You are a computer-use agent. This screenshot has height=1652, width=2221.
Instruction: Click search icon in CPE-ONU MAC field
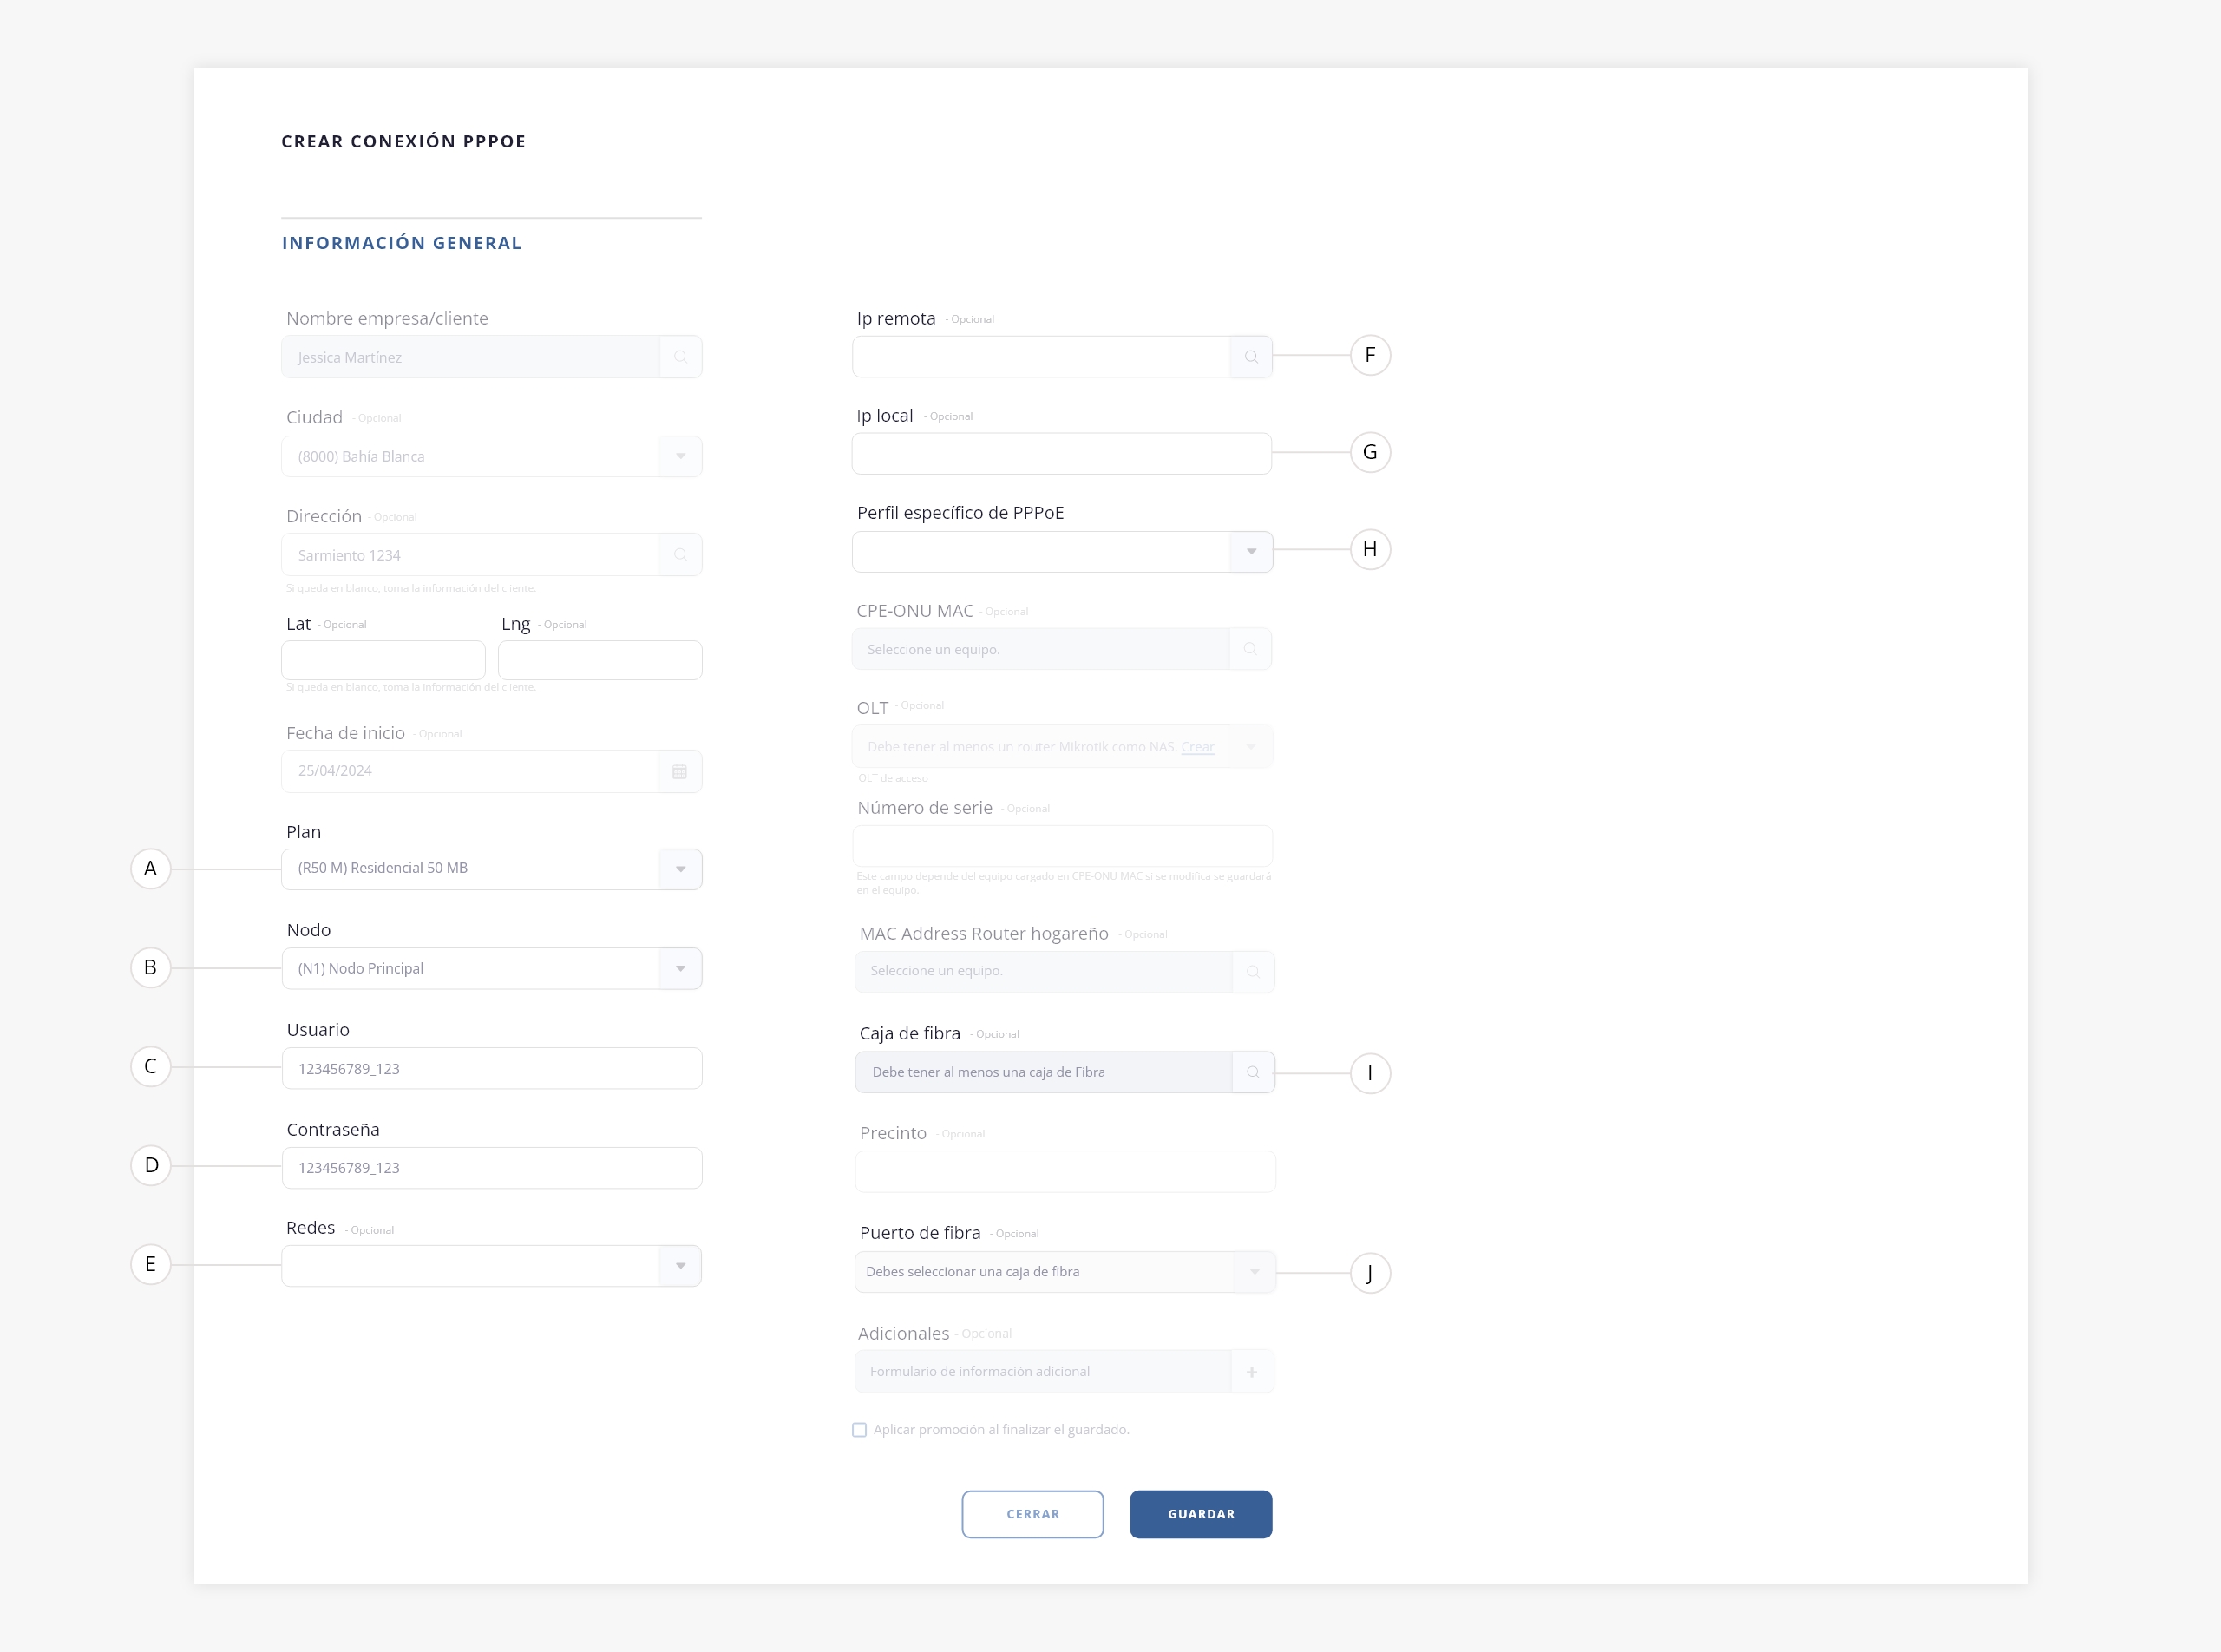pos(1250,649)
